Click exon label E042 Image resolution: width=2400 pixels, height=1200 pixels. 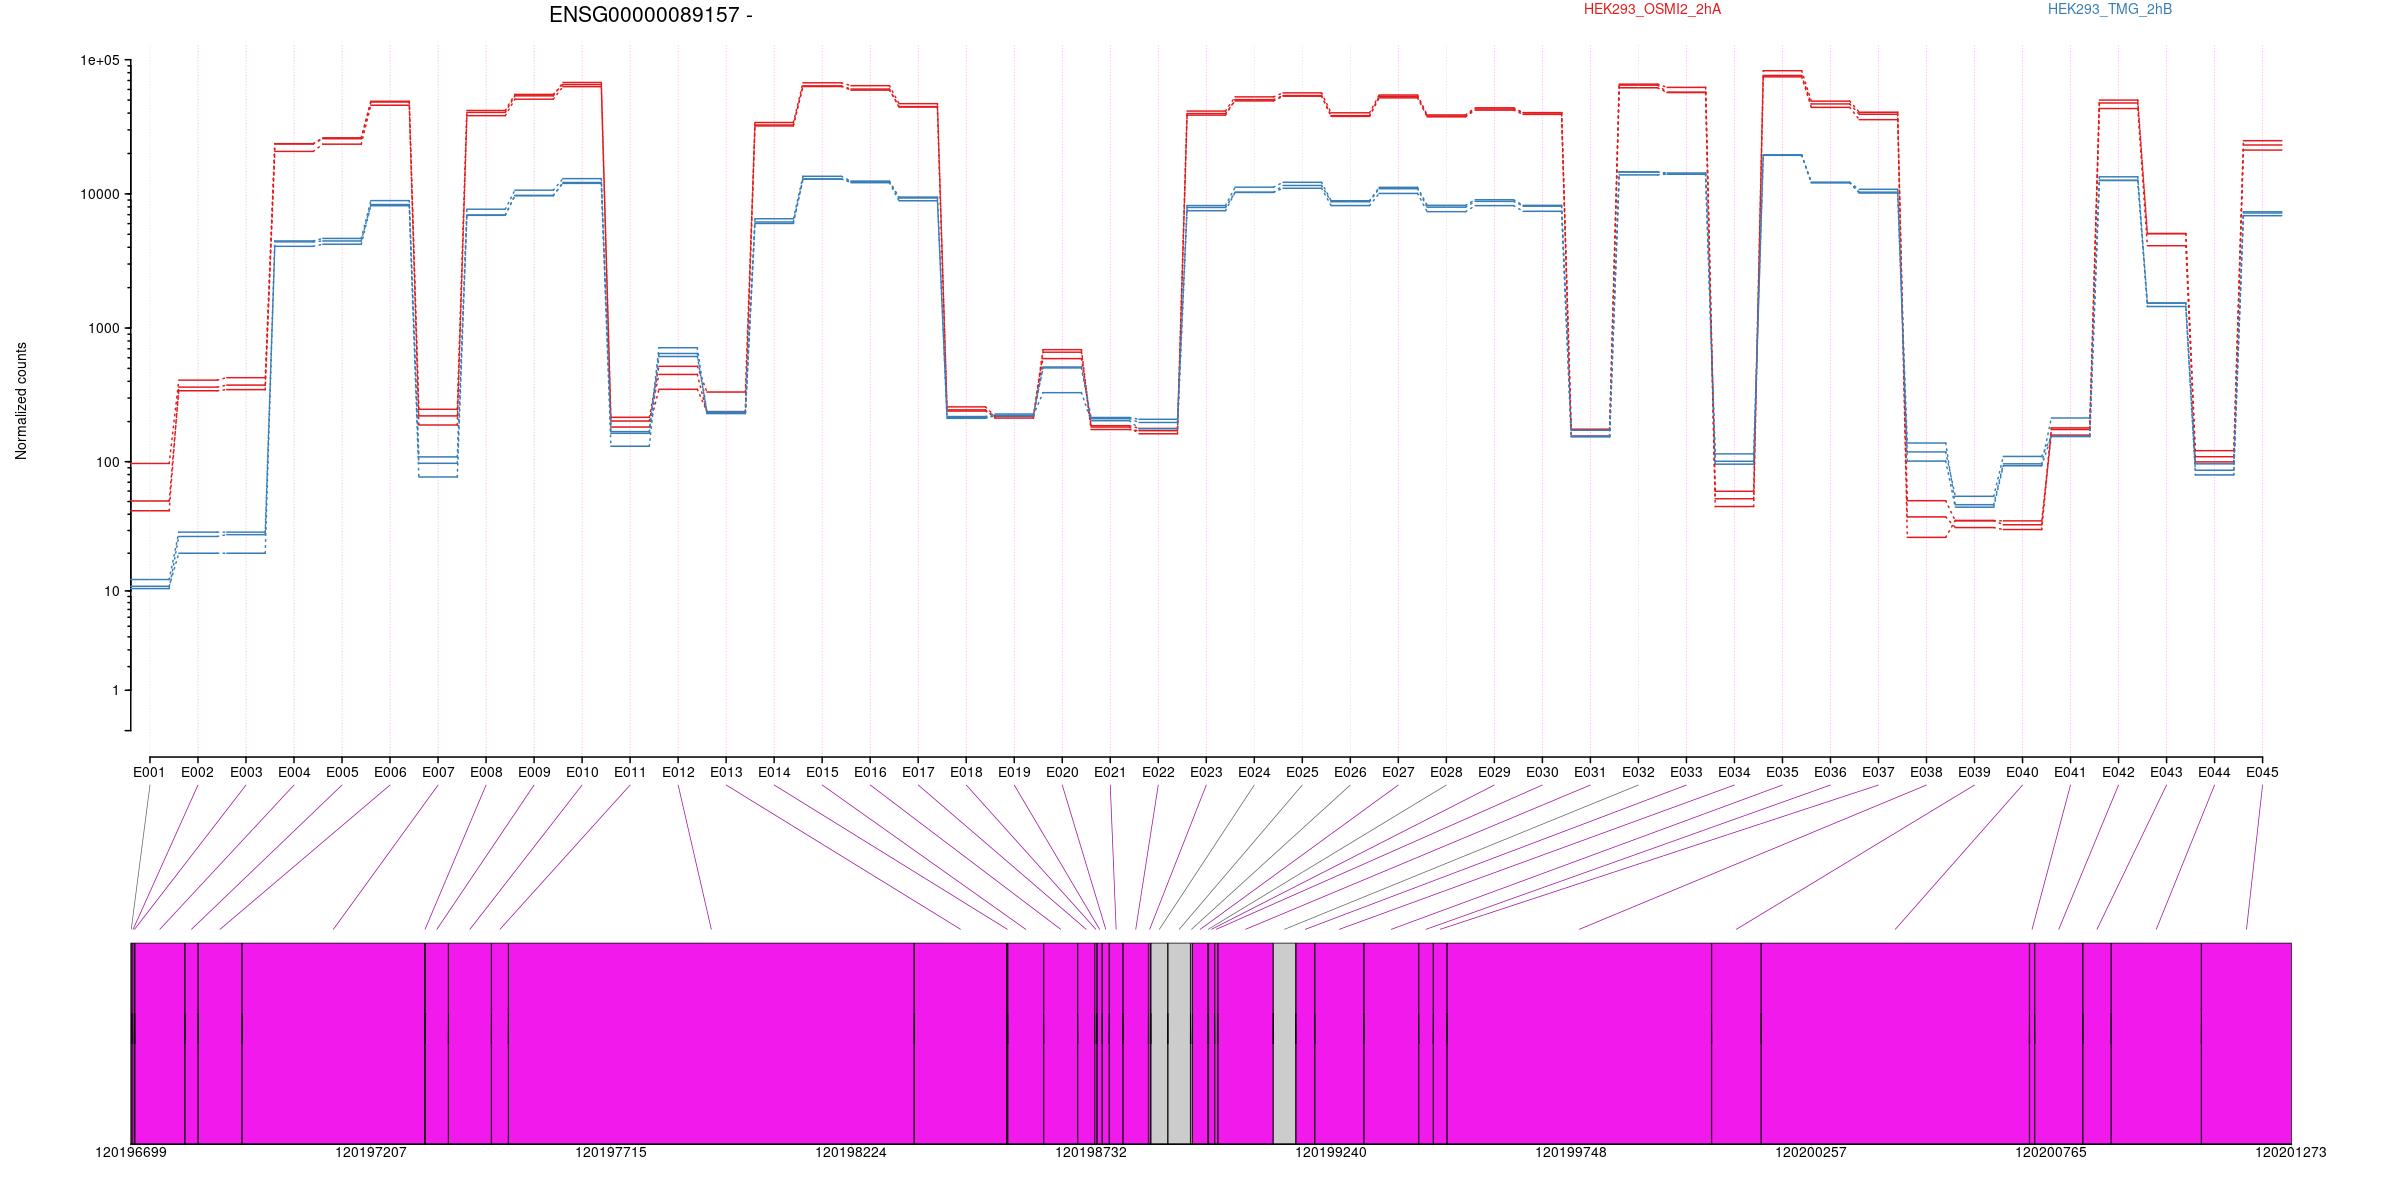point(2118,772)
